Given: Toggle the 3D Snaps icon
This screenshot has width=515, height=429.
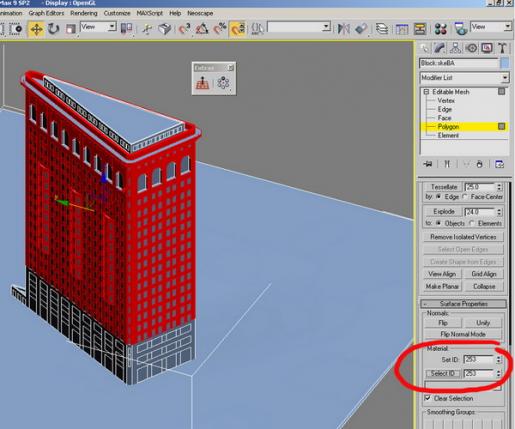Looking at the screenshot, I should pos(185,29).
